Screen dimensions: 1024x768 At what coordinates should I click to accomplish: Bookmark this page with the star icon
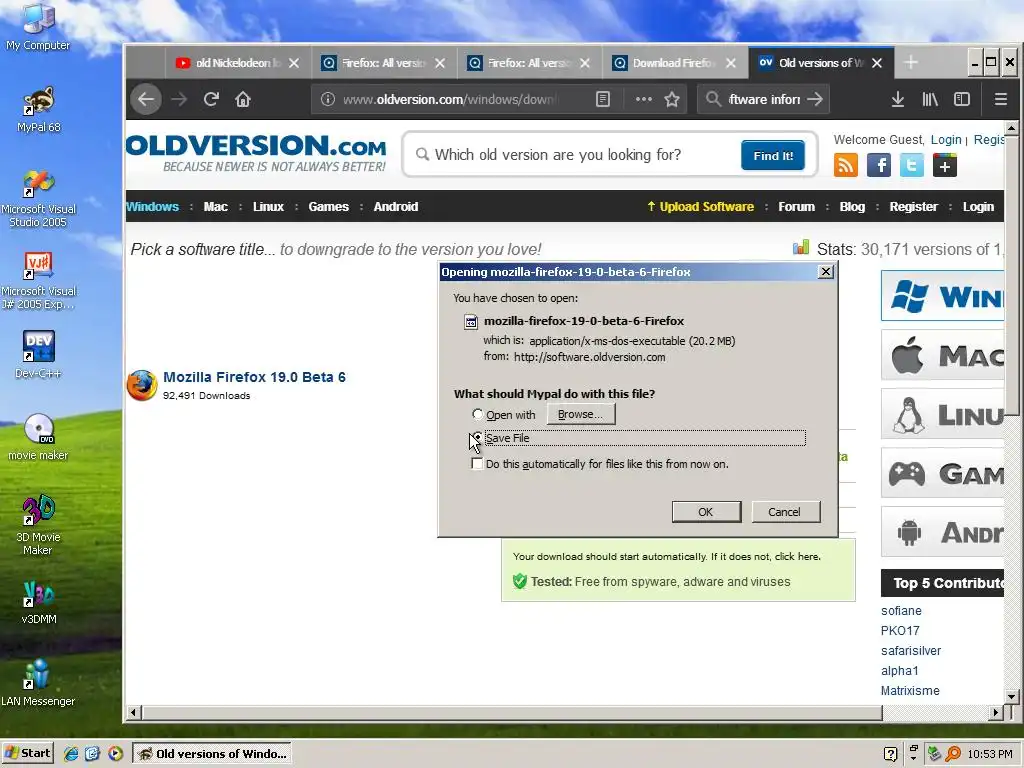pos(672,99)
